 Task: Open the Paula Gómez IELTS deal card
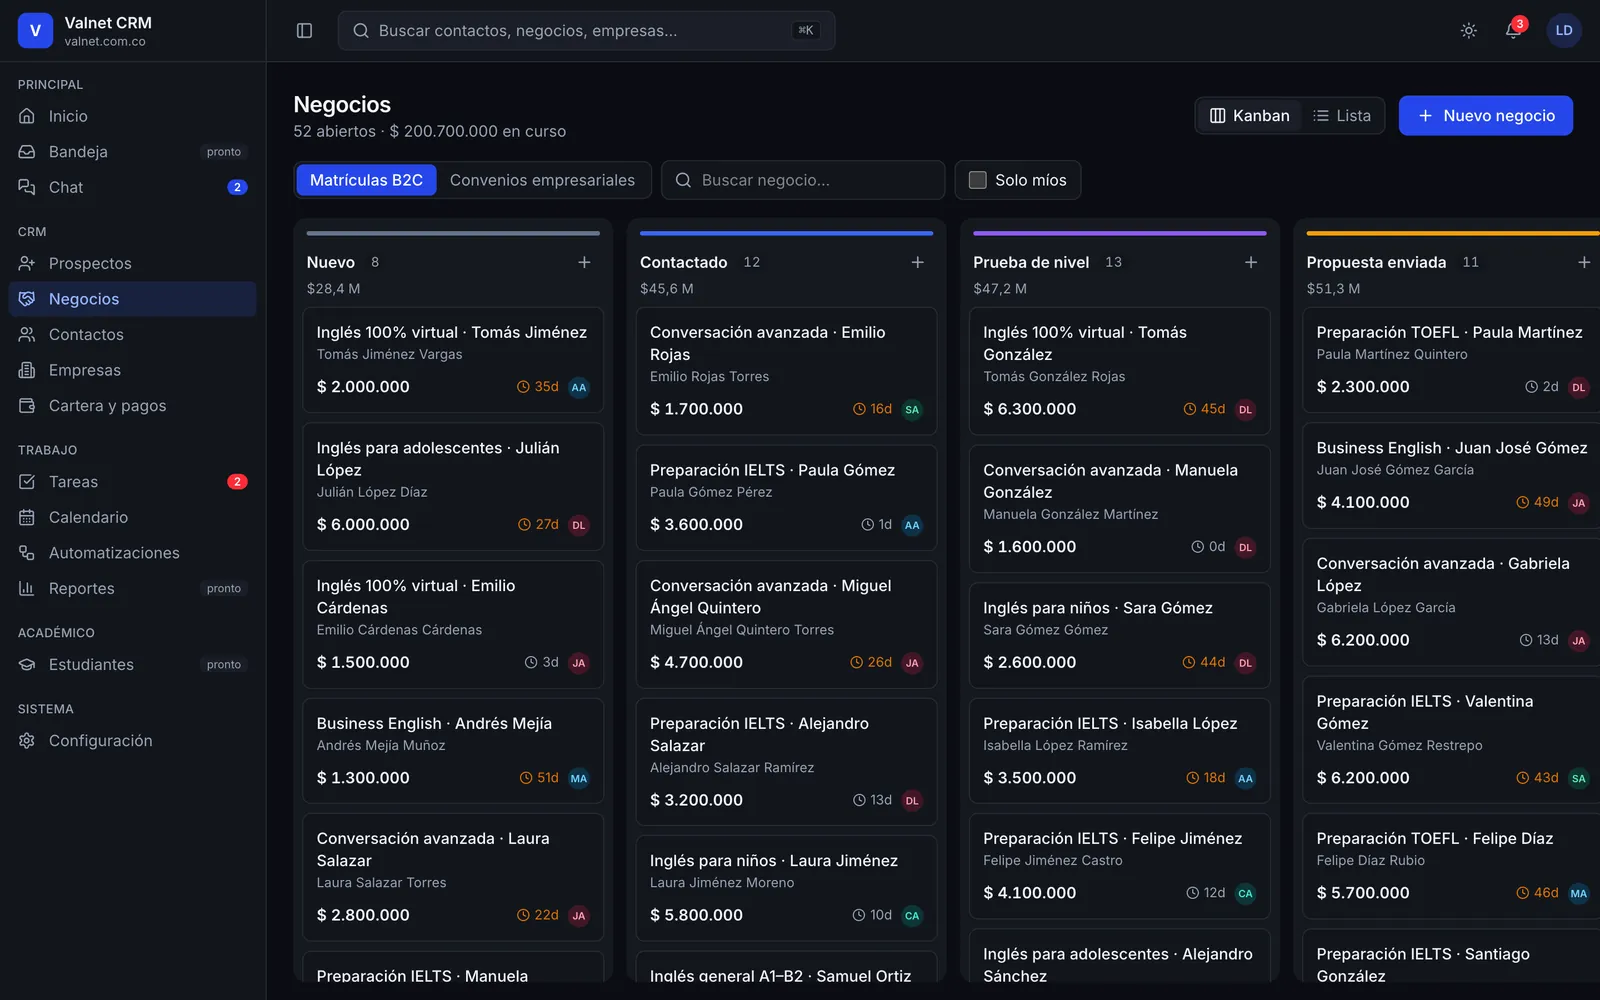tap(786, 498)
